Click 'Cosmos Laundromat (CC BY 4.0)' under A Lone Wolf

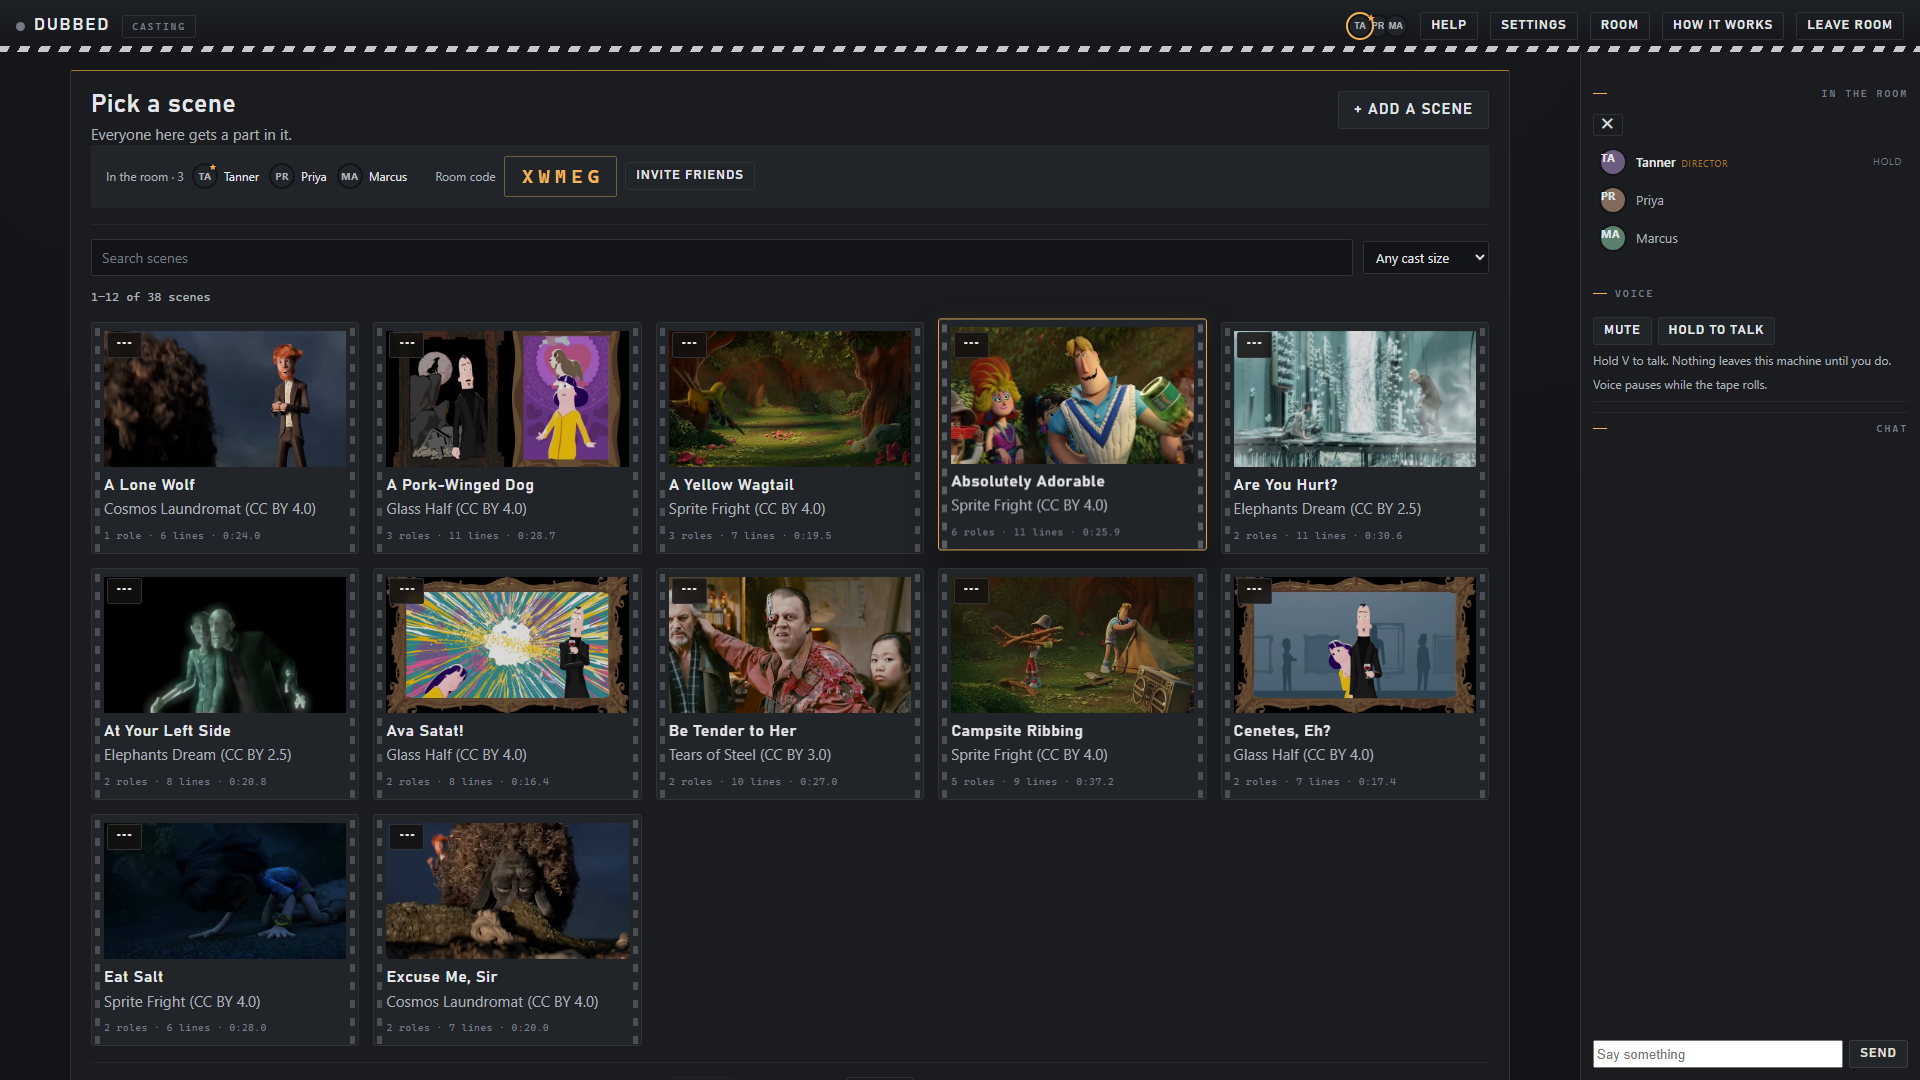210,509
